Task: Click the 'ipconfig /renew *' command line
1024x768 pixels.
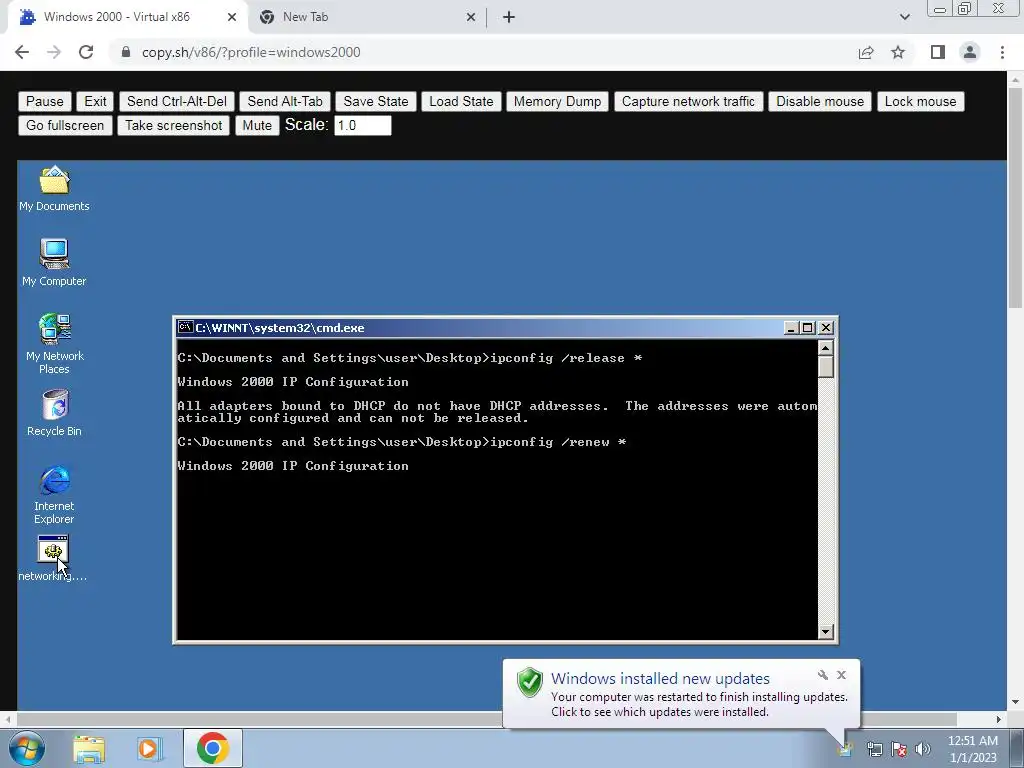Action: [558, 442]
